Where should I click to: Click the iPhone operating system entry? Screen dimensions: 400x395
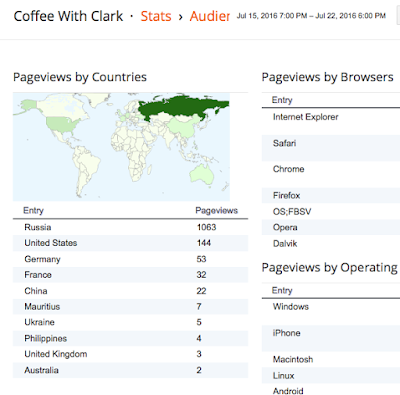(x=287, y=333)
